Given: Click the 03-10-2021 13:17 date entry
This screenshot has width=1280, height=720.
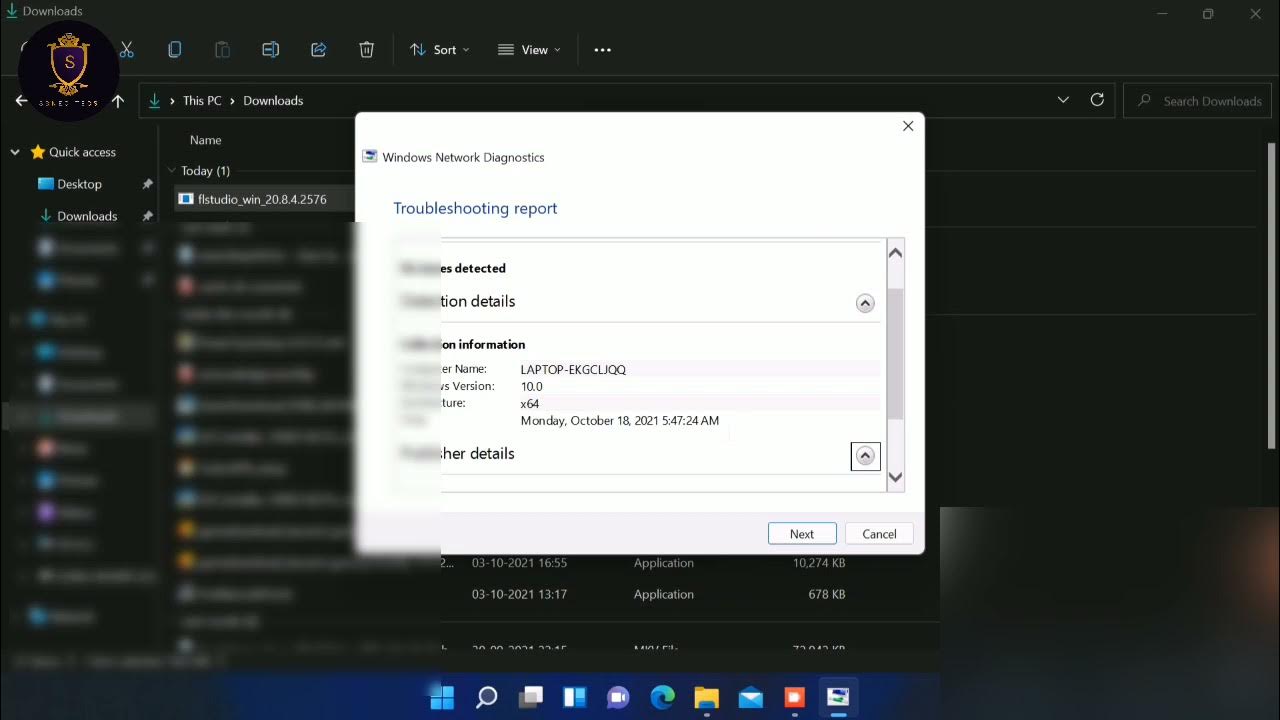Looking at the screenshot, I should point(519,594).
